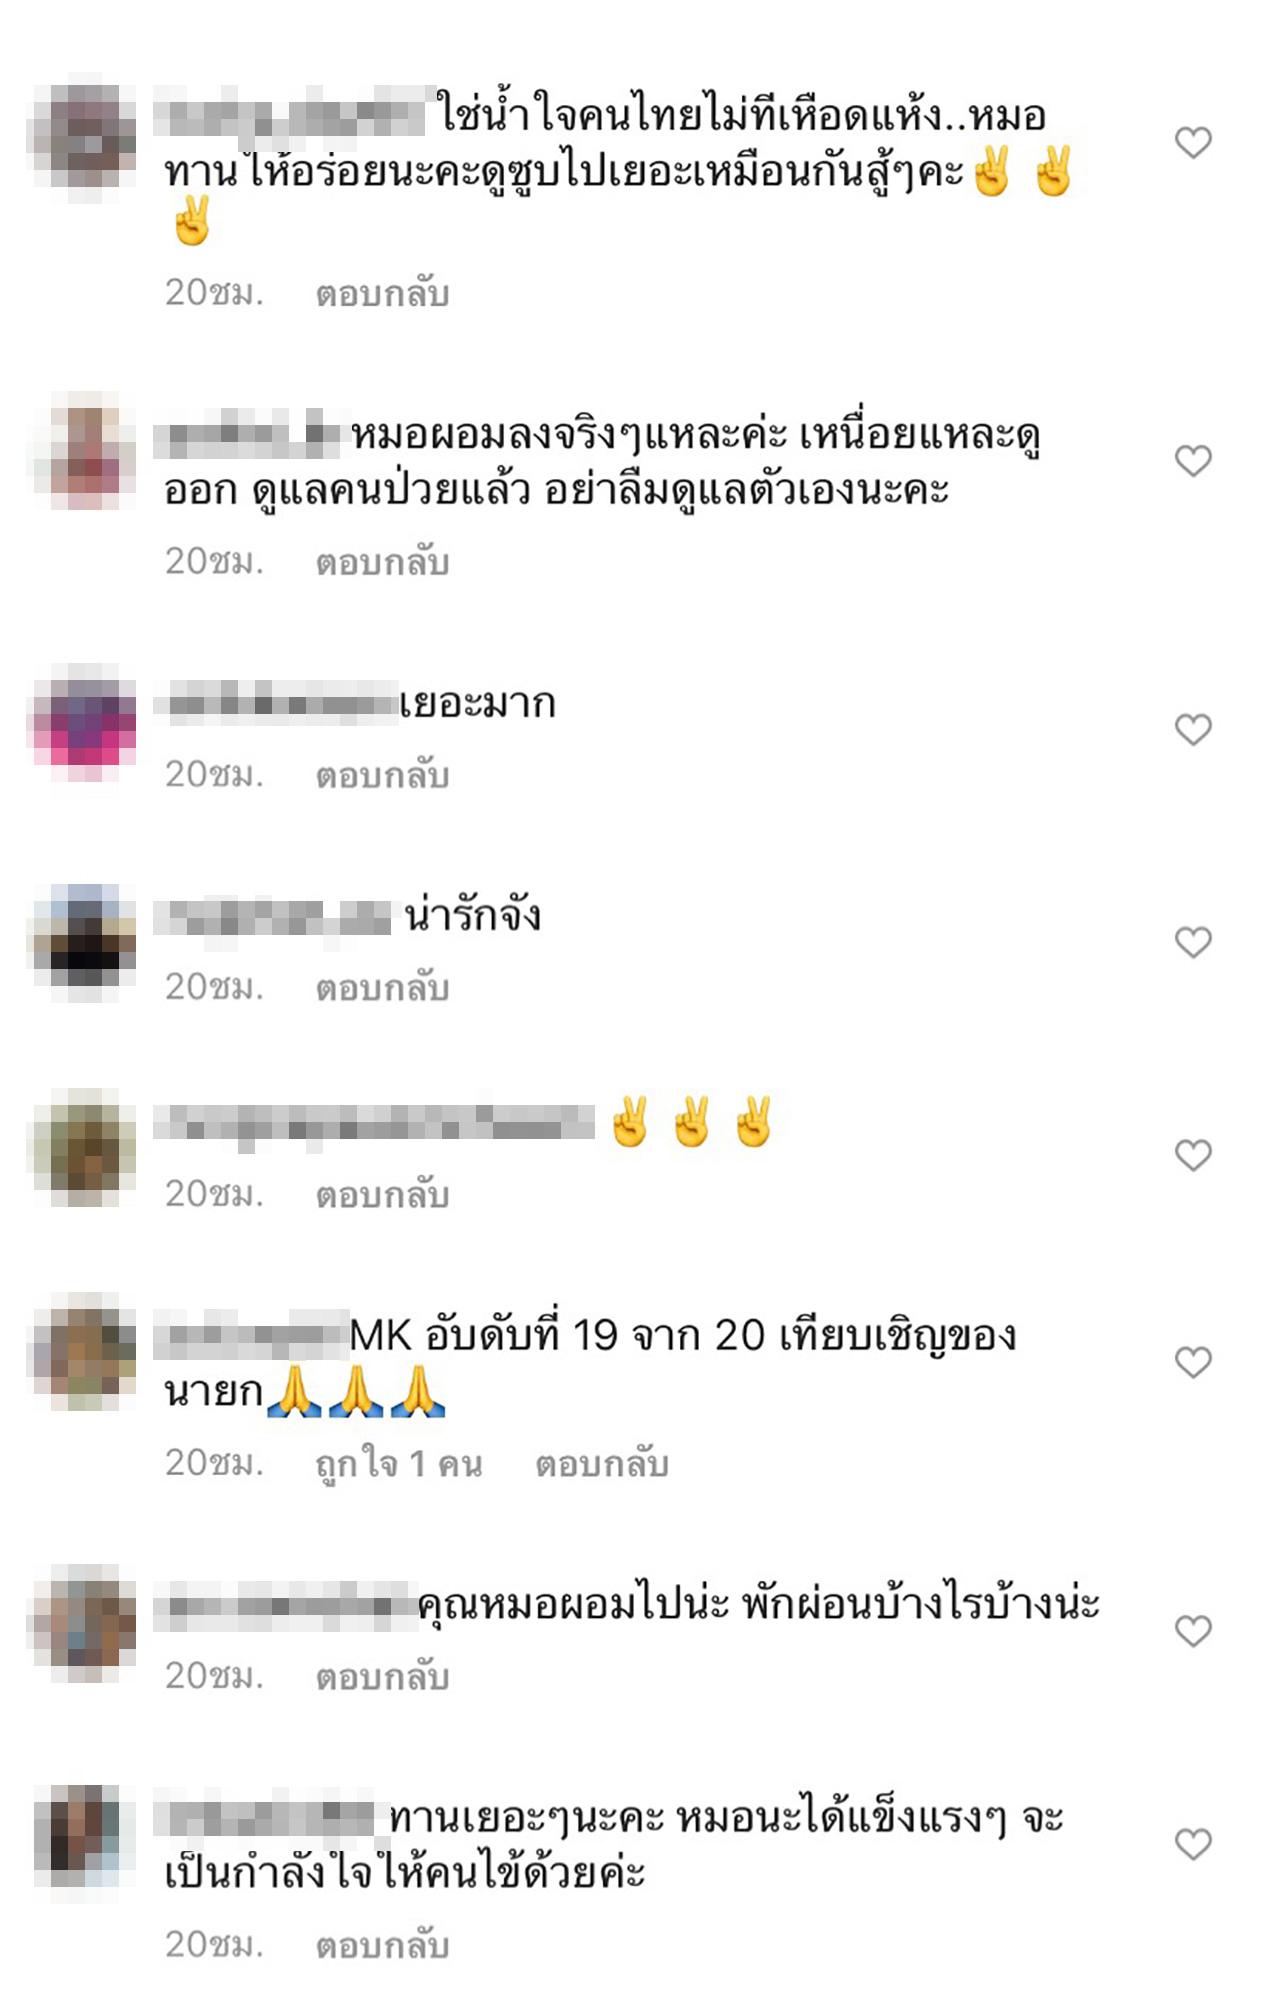Viewport: 1280px width, 2016px height.
Task: Reply to the 'น่ารักจัง' comment
Action: [382, 988]
